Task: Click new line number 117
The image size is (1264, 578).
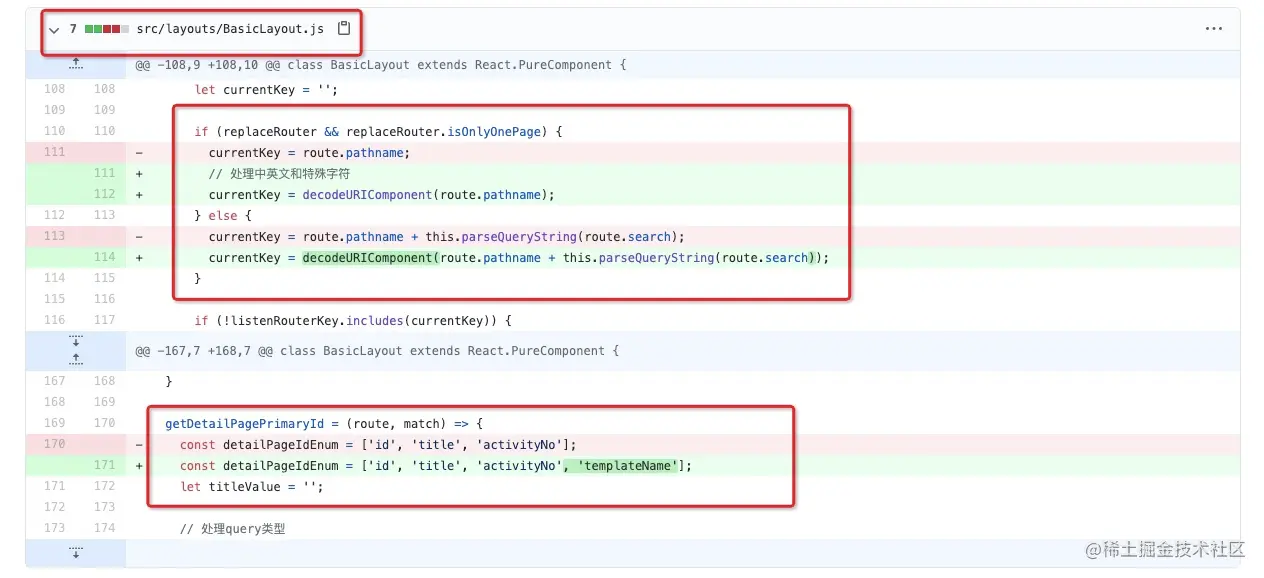Action: click(104, 321)
